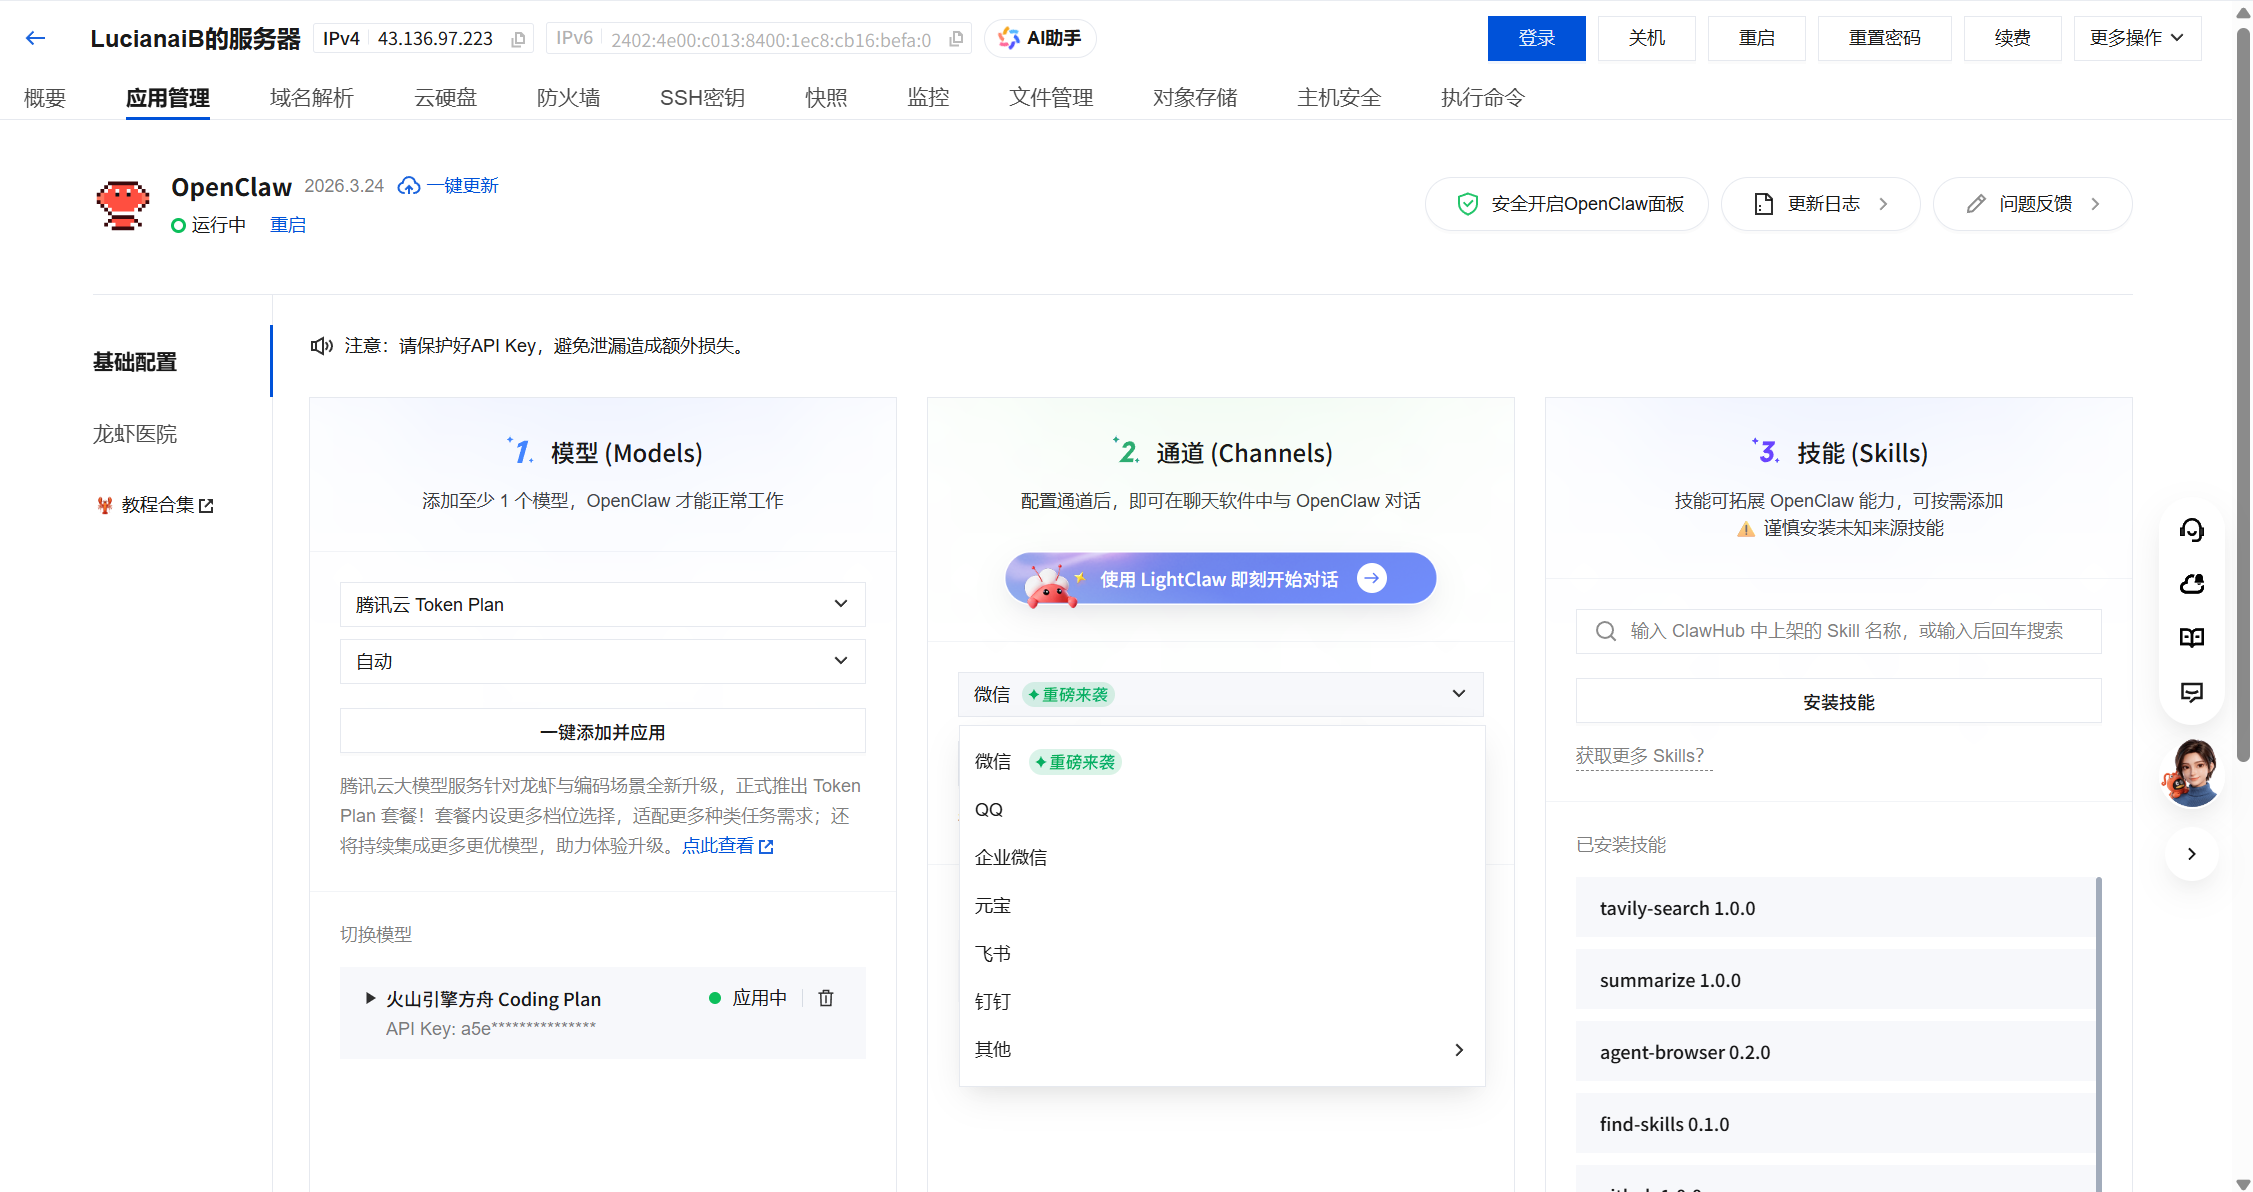Click the 一键更新 link
2253x1192 pixels.
tap(461, 186)
